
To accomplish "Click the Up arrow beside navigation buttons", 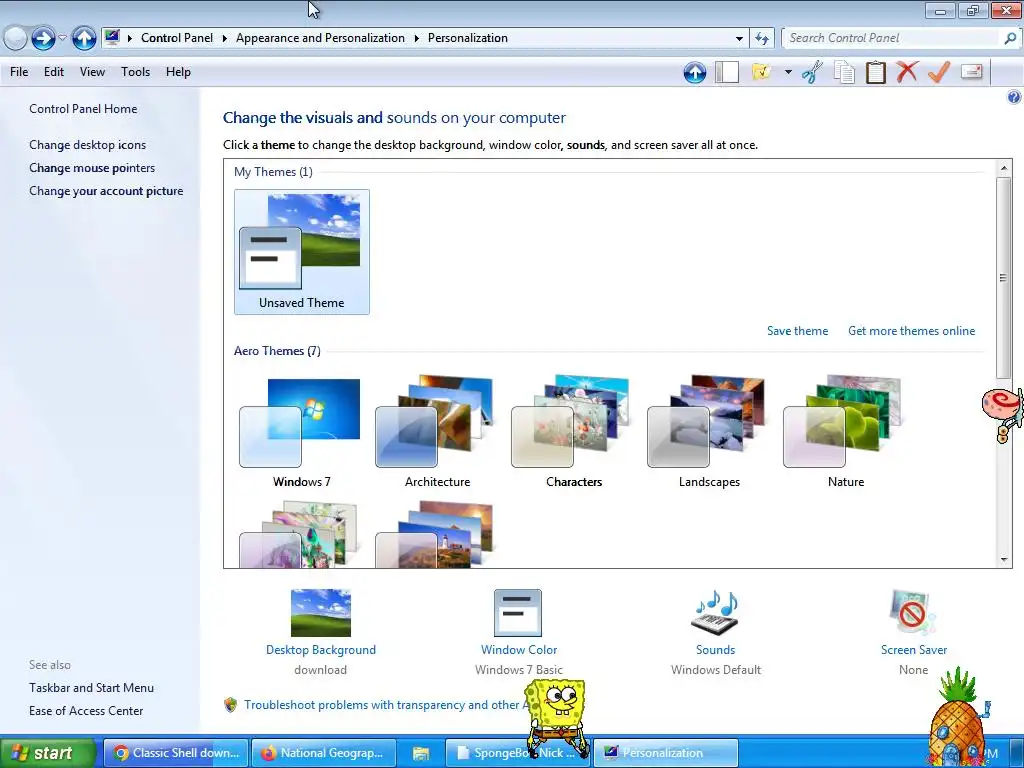I will coord(84,38).
